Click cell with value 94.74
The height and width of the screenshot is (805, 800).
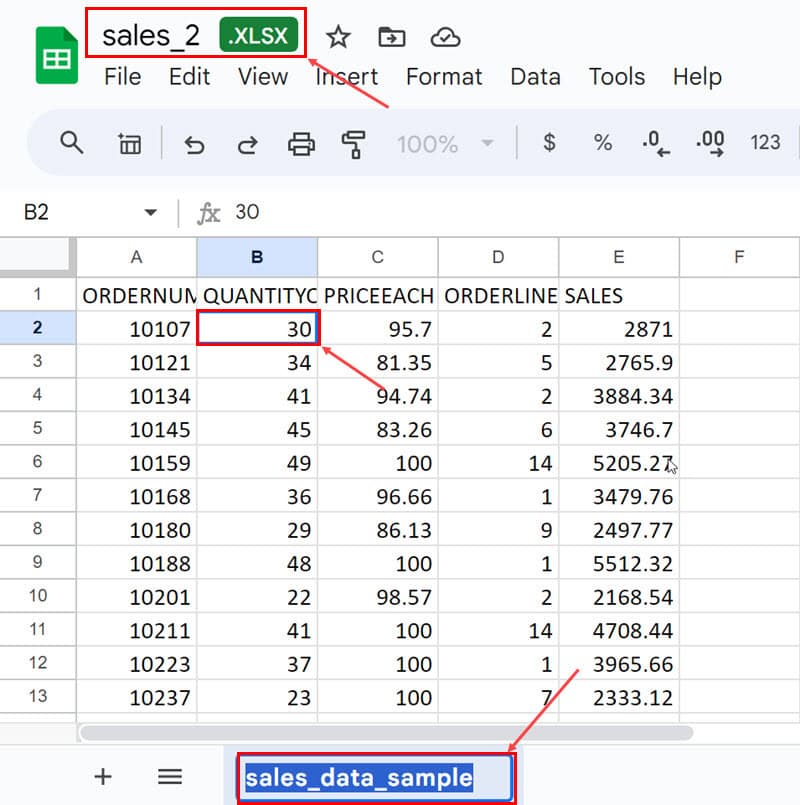[378, 395]
